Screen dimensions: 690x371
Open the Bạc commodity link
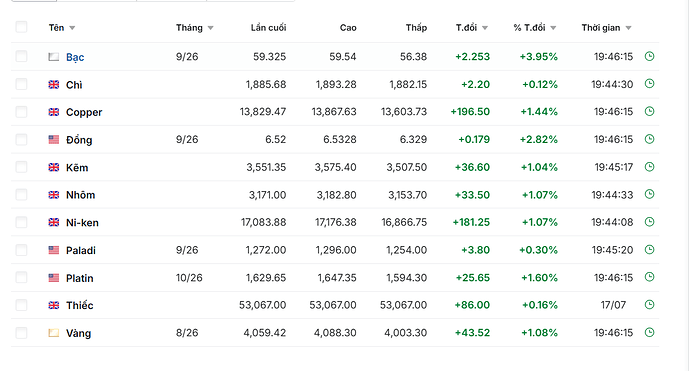tap(75, 57)
